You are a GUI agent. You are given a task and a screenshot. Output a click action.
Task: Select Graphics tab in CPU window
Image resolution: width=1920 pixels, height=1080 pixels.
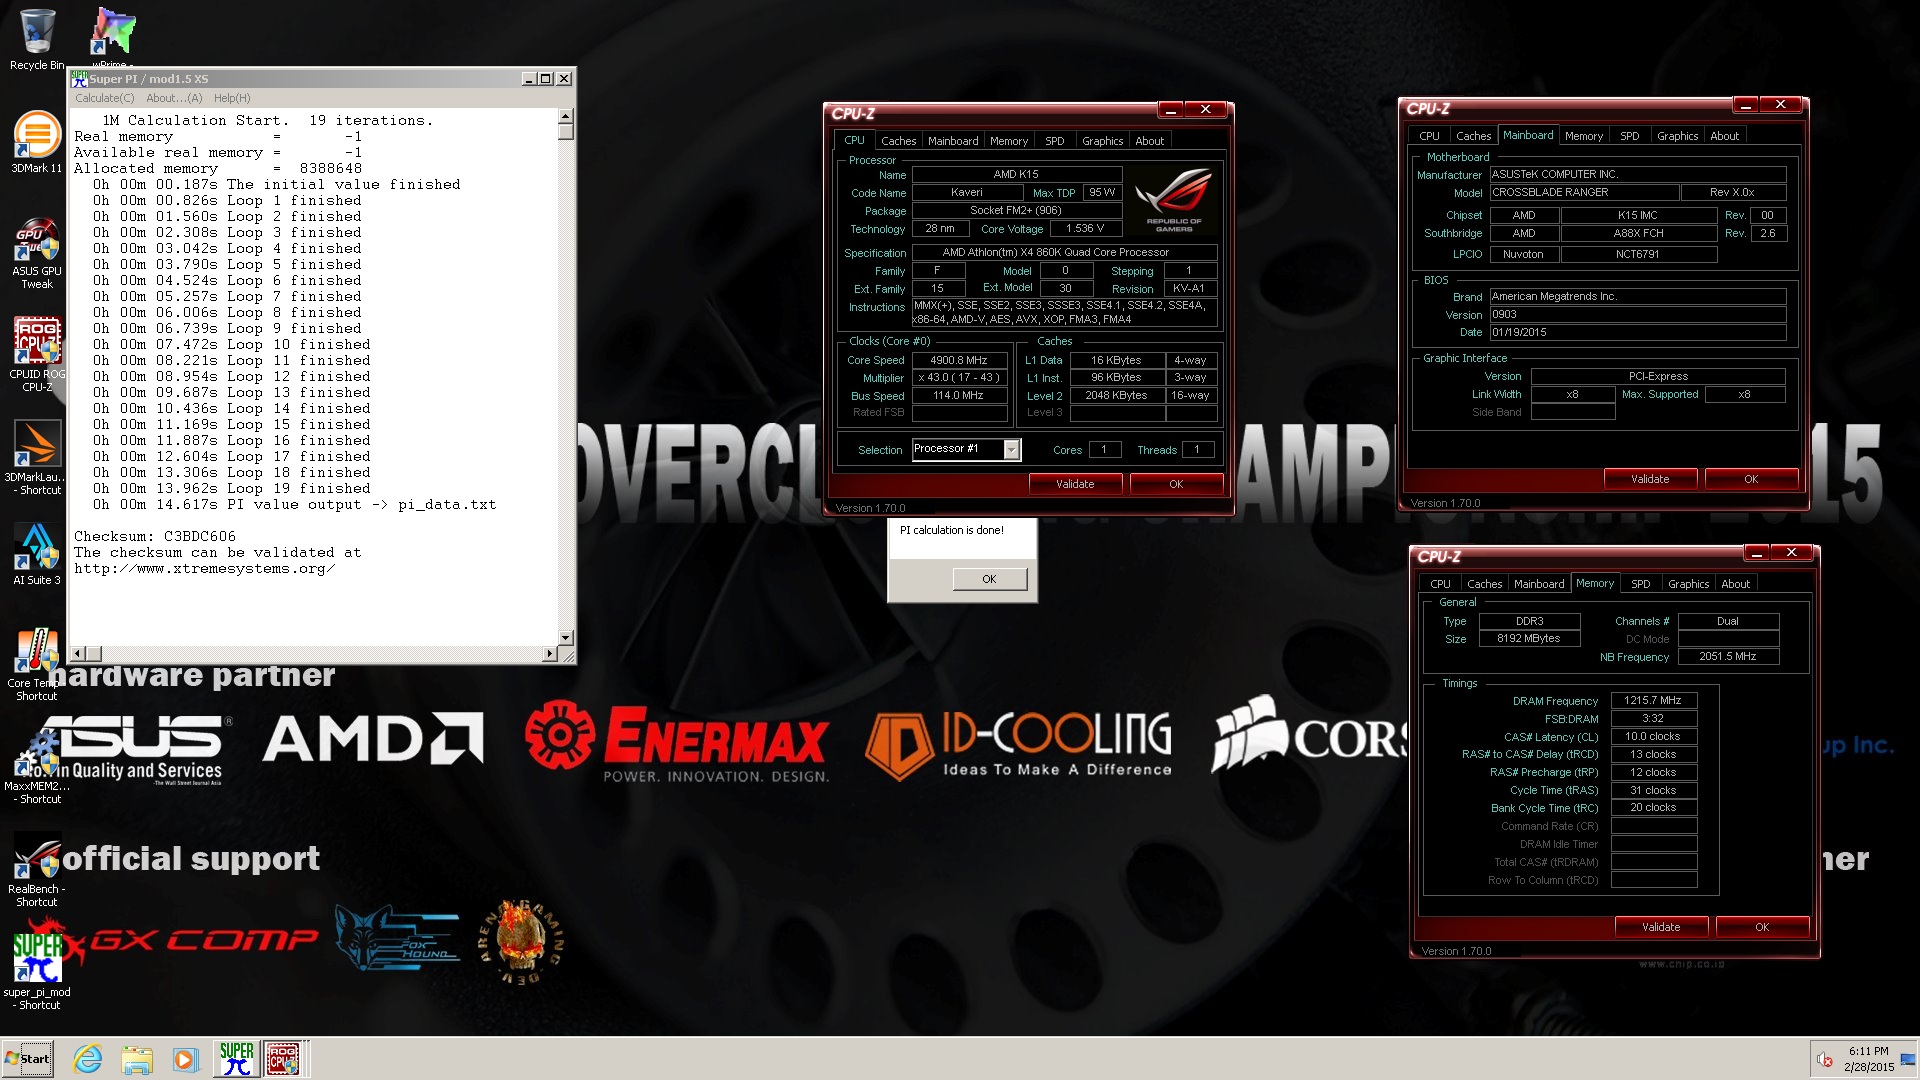[1102, 141]
